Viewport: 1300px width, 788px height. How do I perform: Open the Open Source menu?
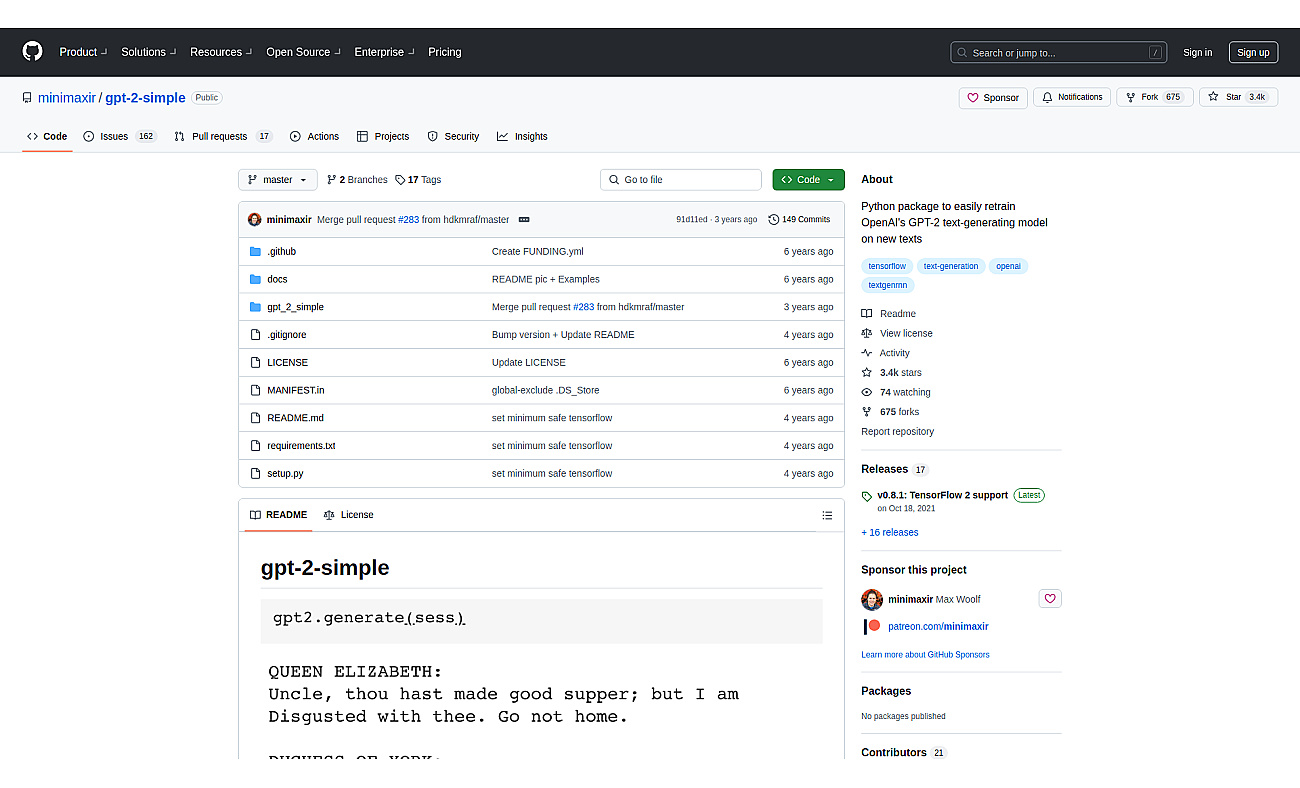click(303, 52)
